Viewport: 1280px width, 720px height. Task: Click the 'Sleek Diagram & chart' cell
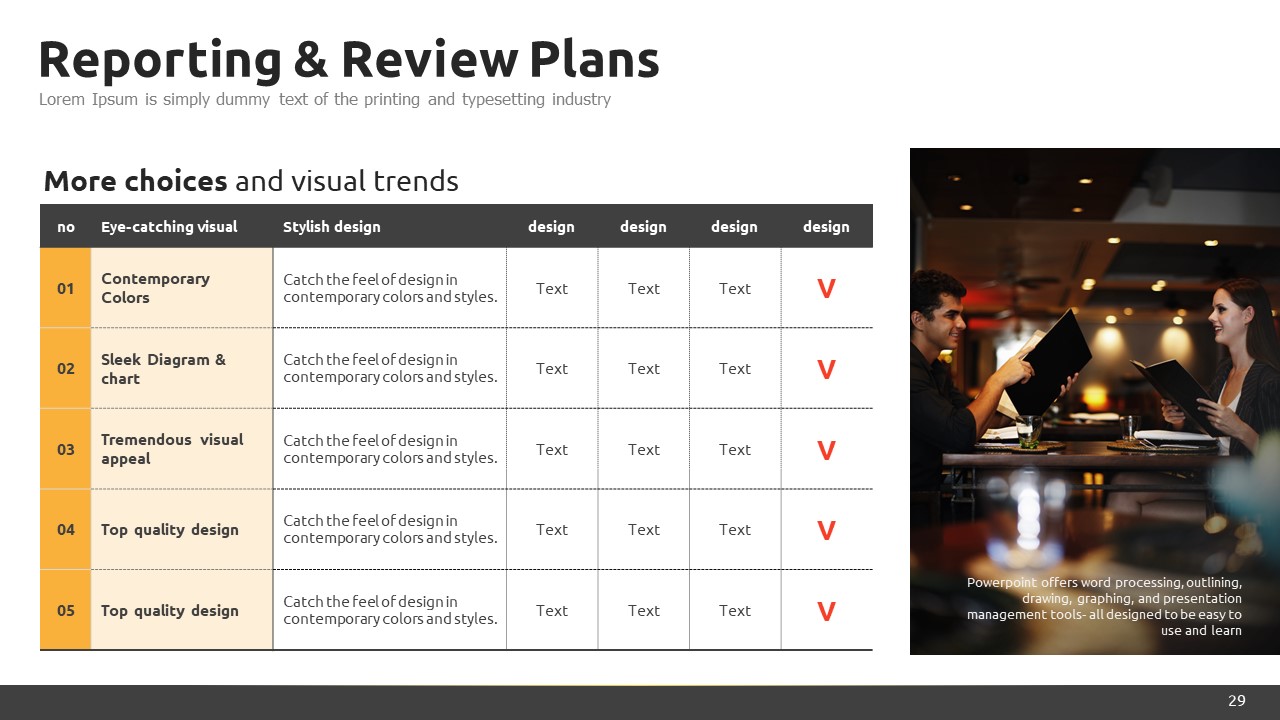point(182,368)
